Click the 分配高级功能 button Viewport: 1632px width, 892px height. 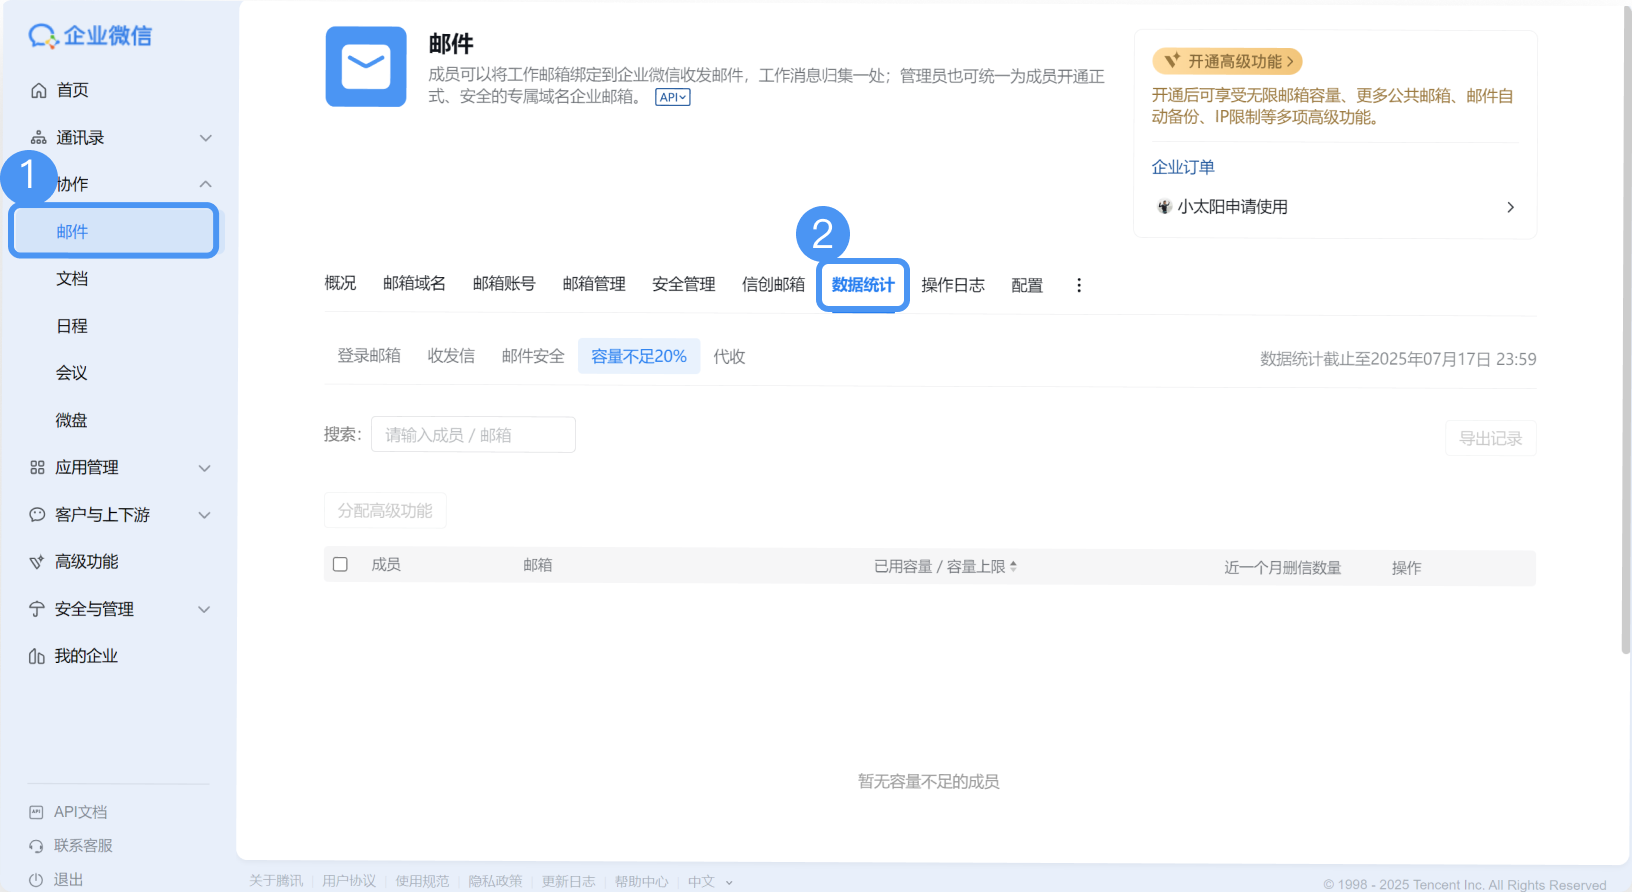pyautogui.click(x=385, y=511)
